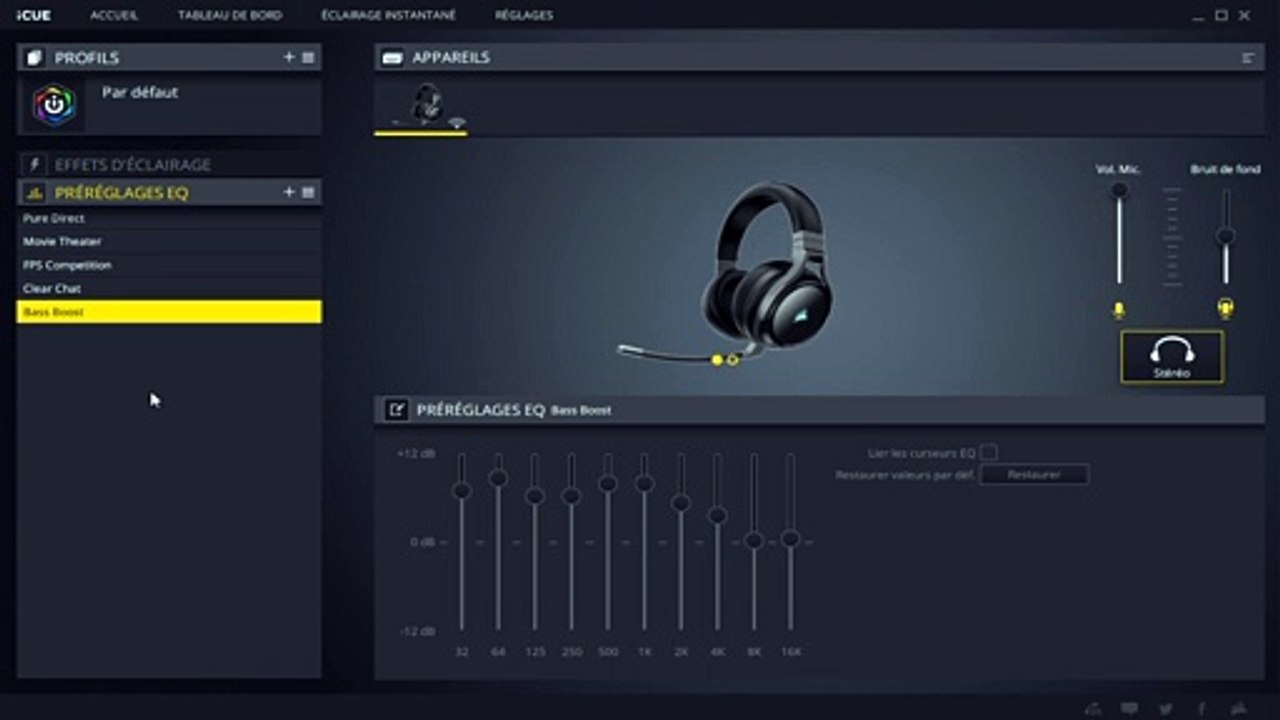The height and width of the screenshot is (720, 1280).
Task: Add a new profile with the plus icon
Action: (289, 57)
